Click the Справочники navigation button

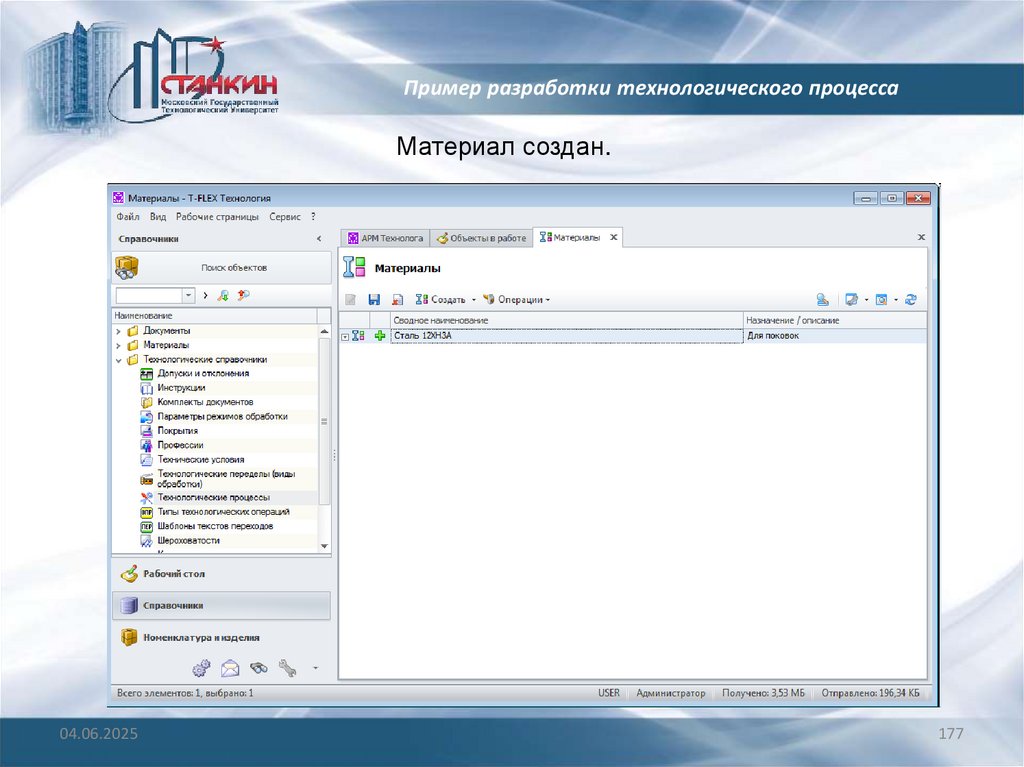pos(221,606)
